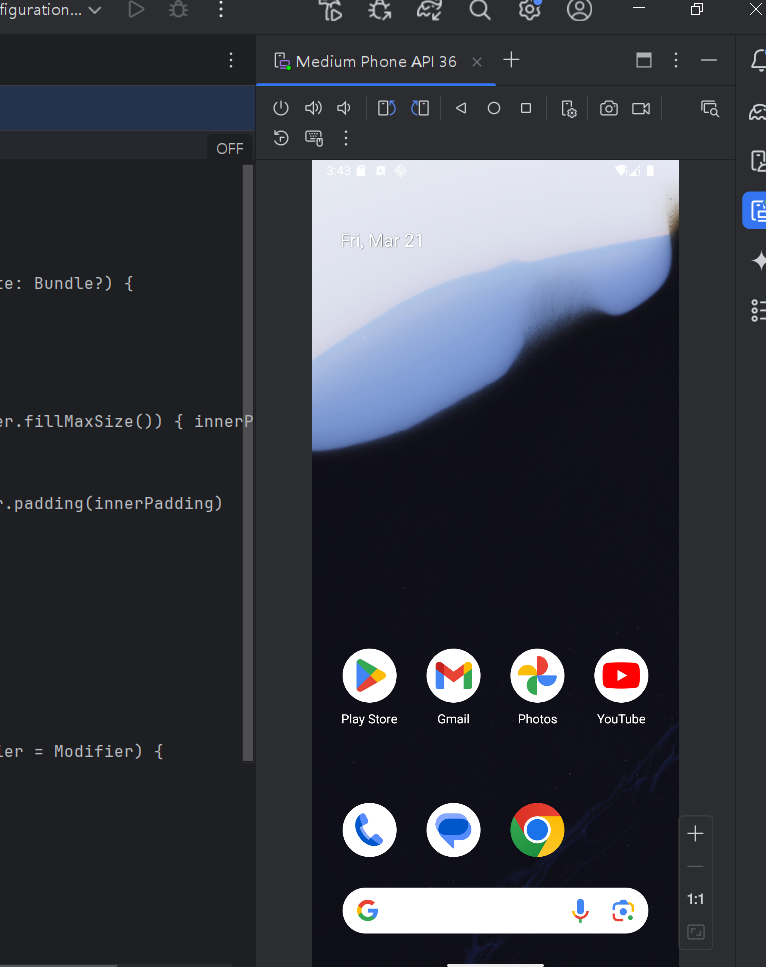Click the editor vertical scrollbar
The height and width of the screenshot is (967, 766).
[248, 463]
